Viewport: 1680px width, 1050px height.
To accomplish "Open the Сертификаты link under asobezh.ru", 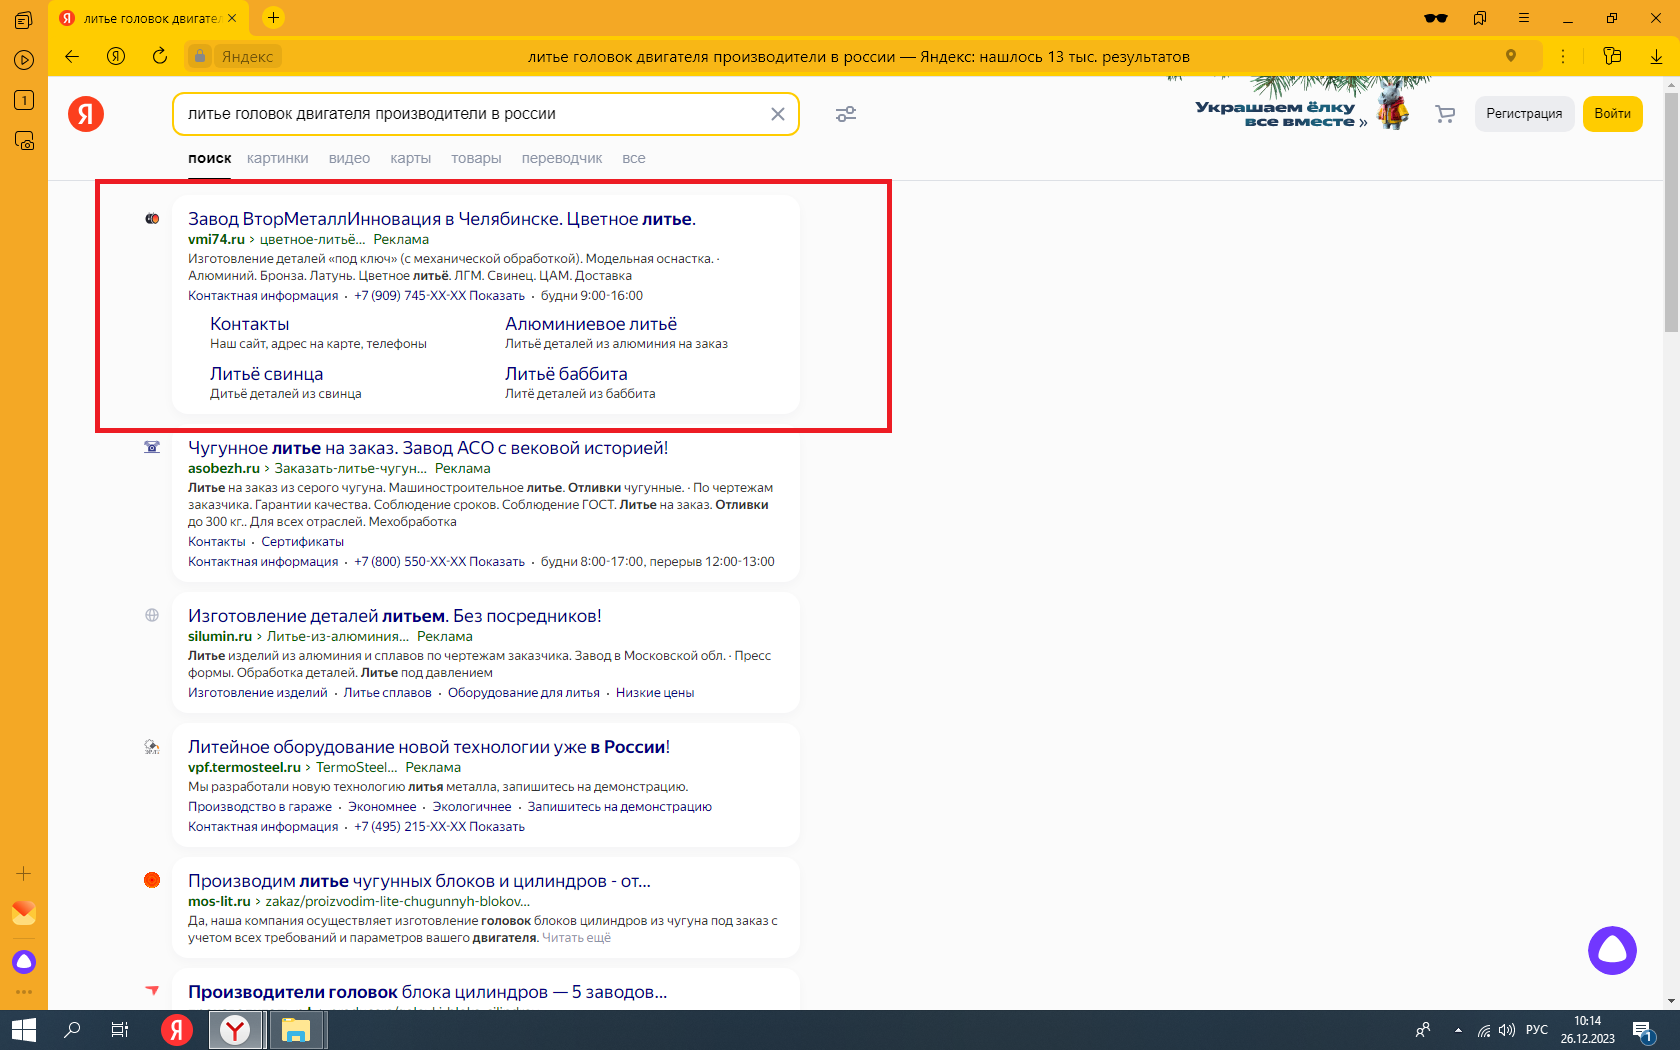I will 303,542.
